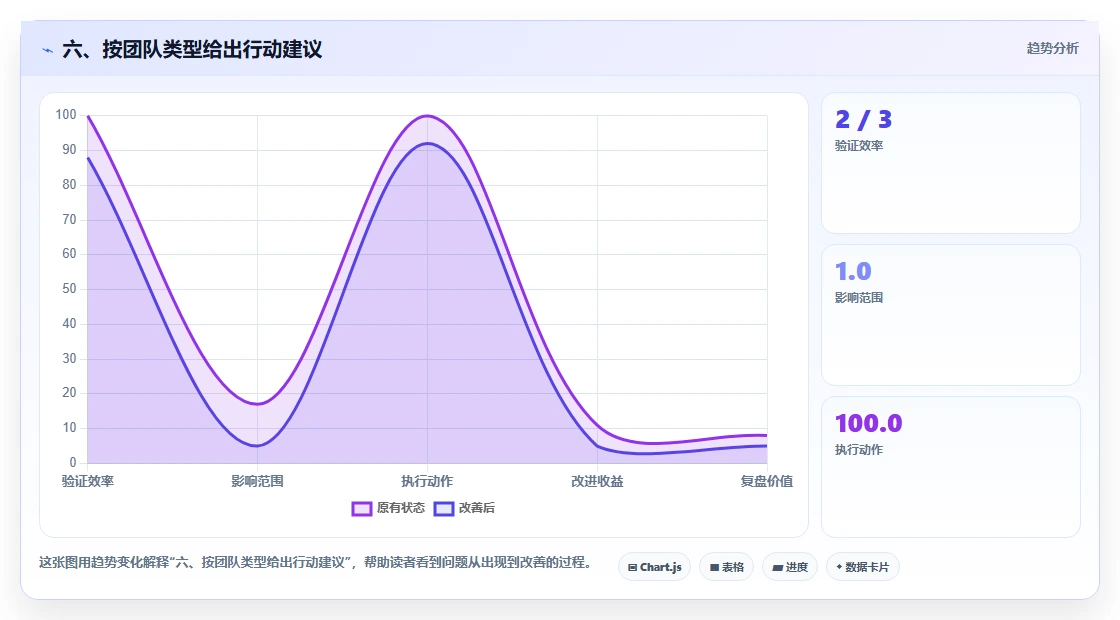
Task: Click the 验证效率 x-axis label
Action: [x=88, y=481]
